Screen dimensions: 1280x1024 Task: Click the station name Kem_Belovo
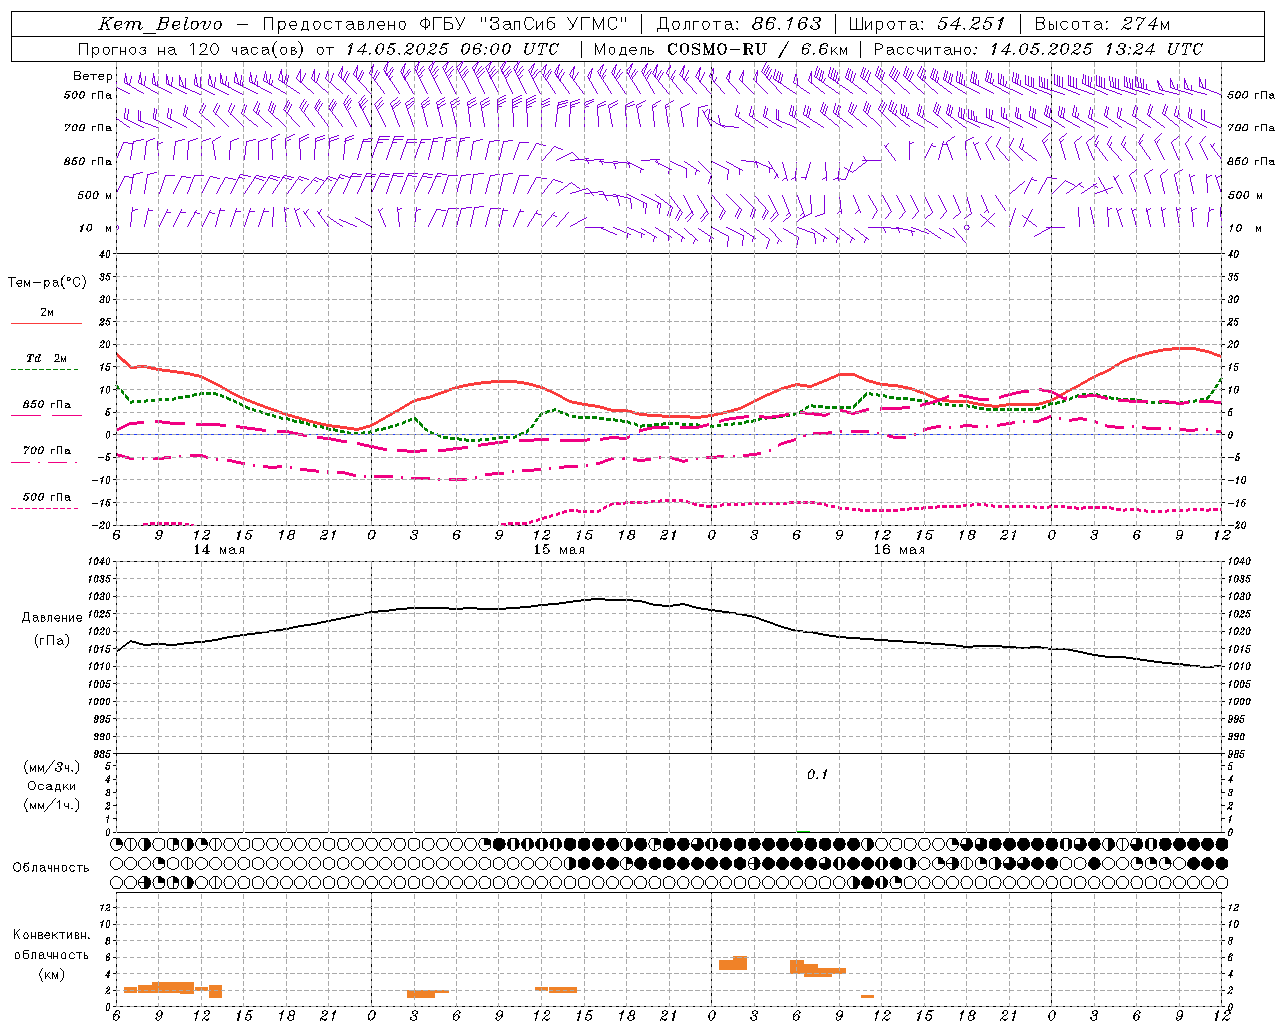161,24
